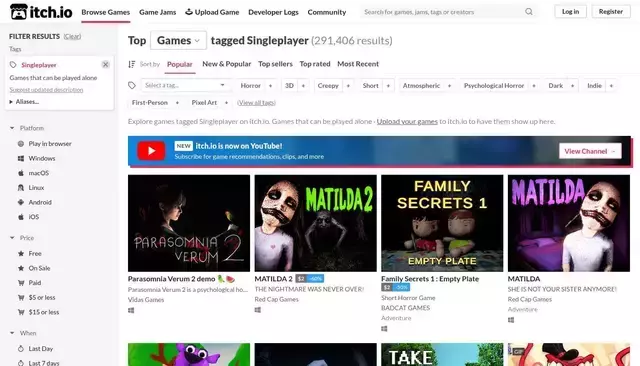Open Community in top navigation
Viewport: 640px width, 366px height.
point(327,12)
